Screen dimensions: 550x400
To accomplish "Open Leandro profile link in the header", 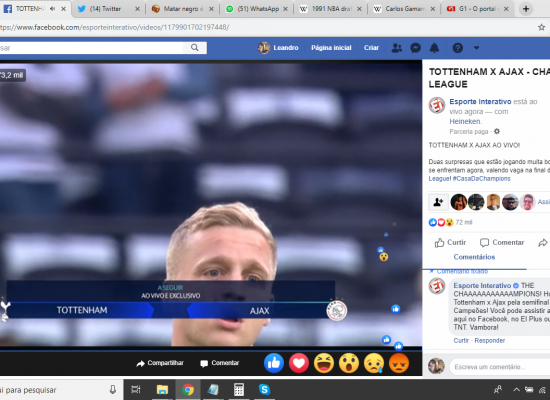I will (x=278, y=48).
